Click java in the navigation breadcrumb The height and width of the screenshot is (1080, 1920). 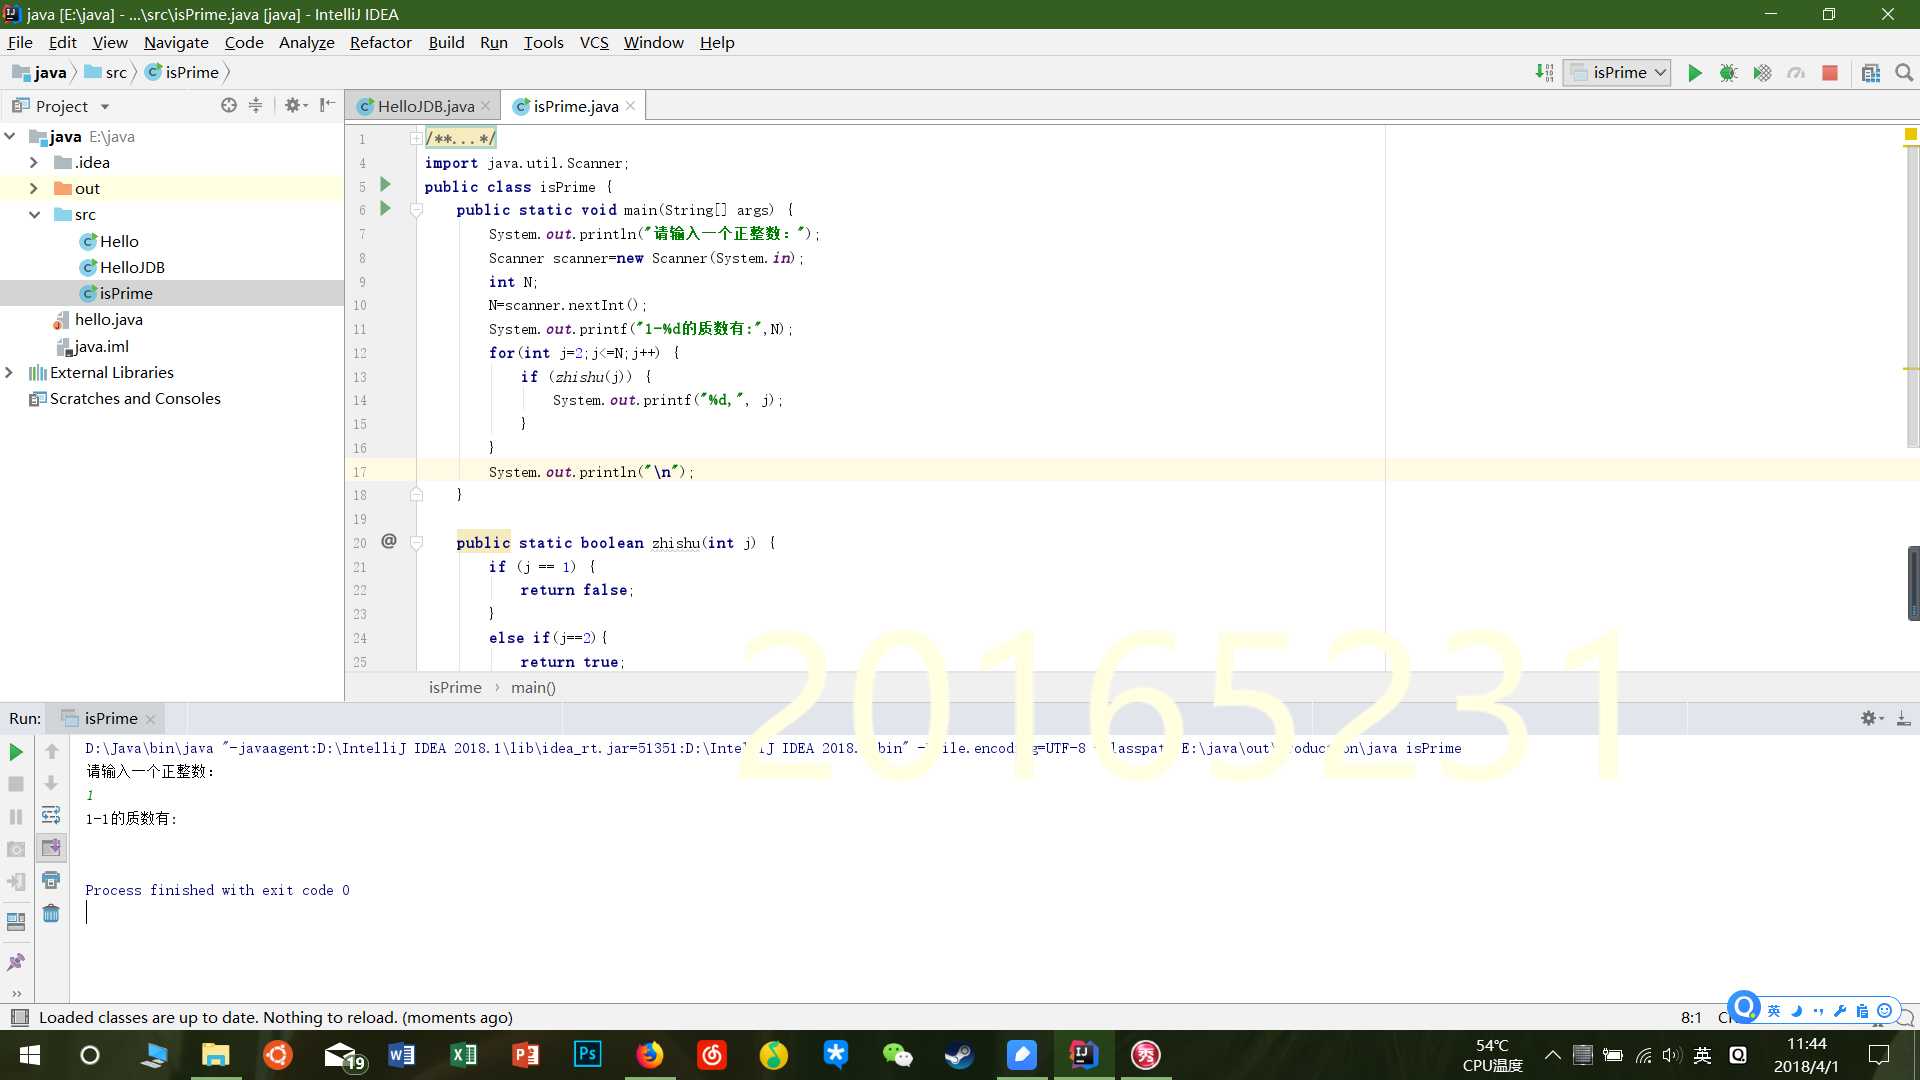click(x=40, y=72)
